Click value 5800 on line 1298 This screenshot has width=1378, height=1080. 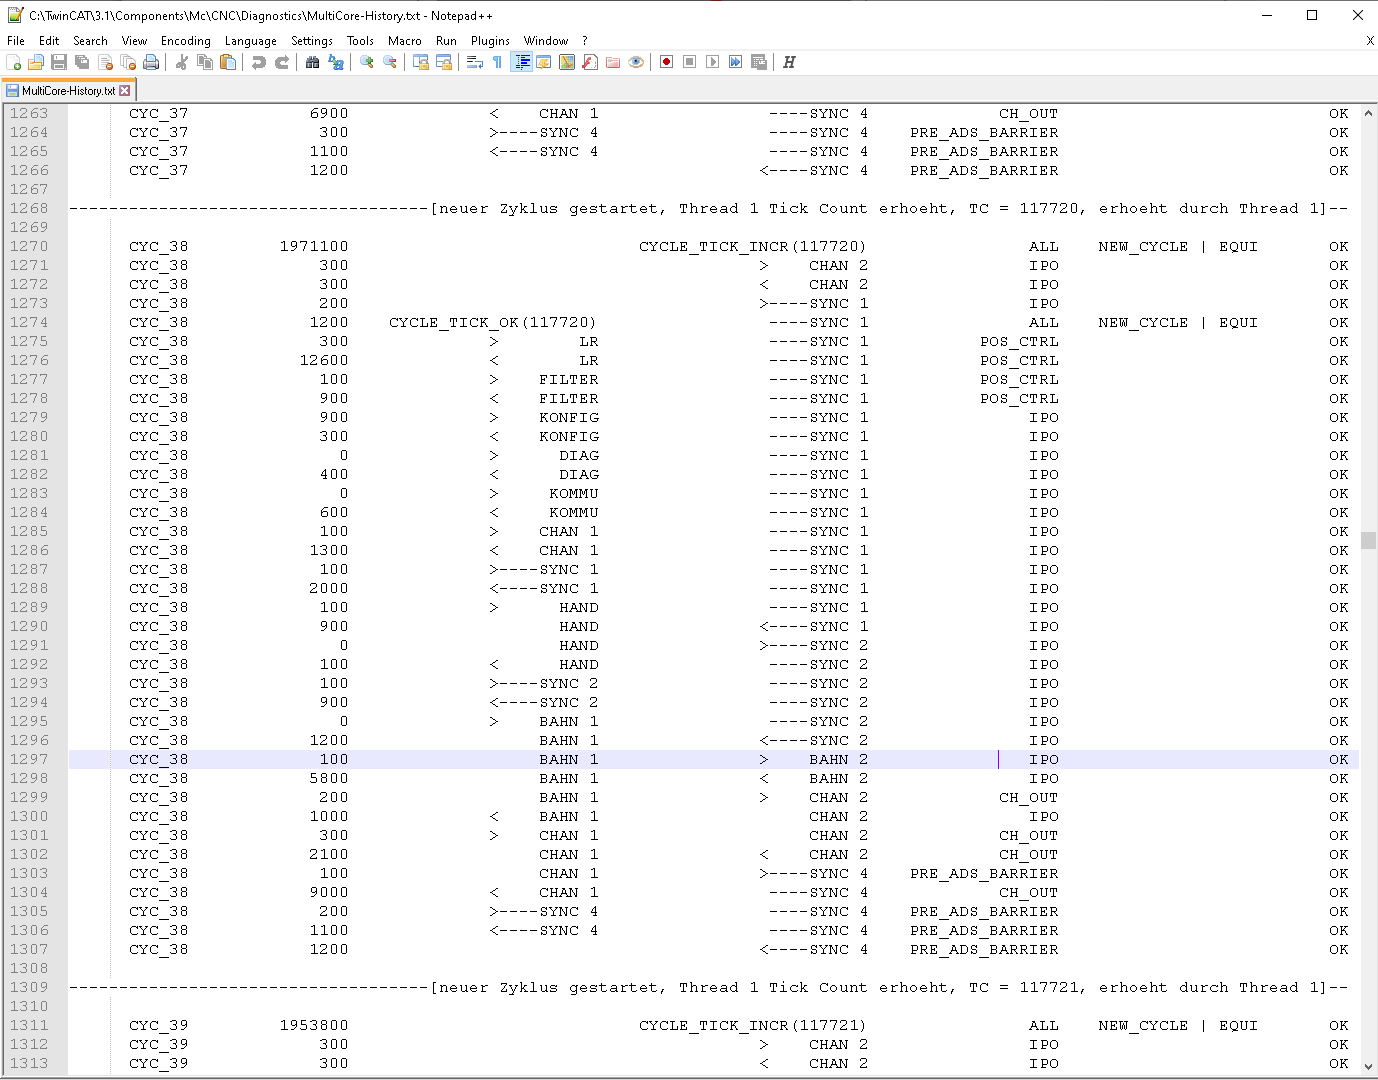tap(329, 778)
